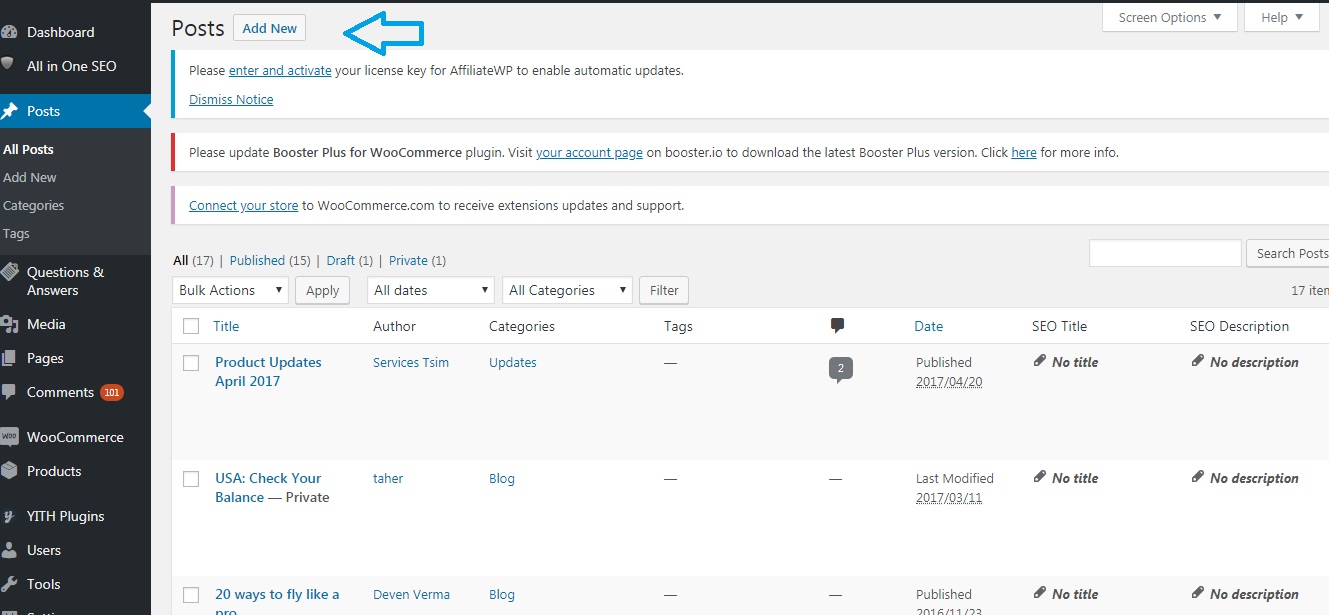The image size is (1329, 615).
Task: Click the Products box icon
Action: click(9, 471)
